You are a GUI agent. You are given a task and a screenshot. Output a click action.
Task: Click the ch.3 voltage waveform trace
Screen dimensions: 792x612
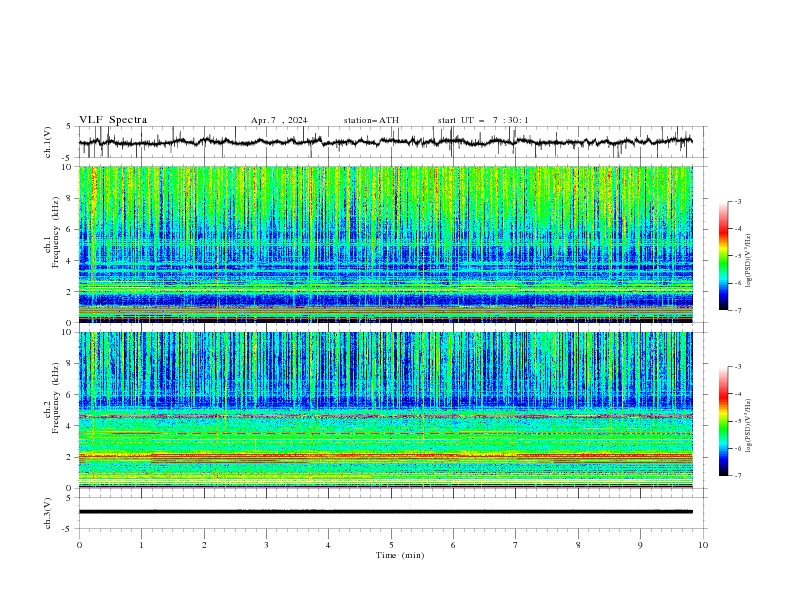click(385, 512)
